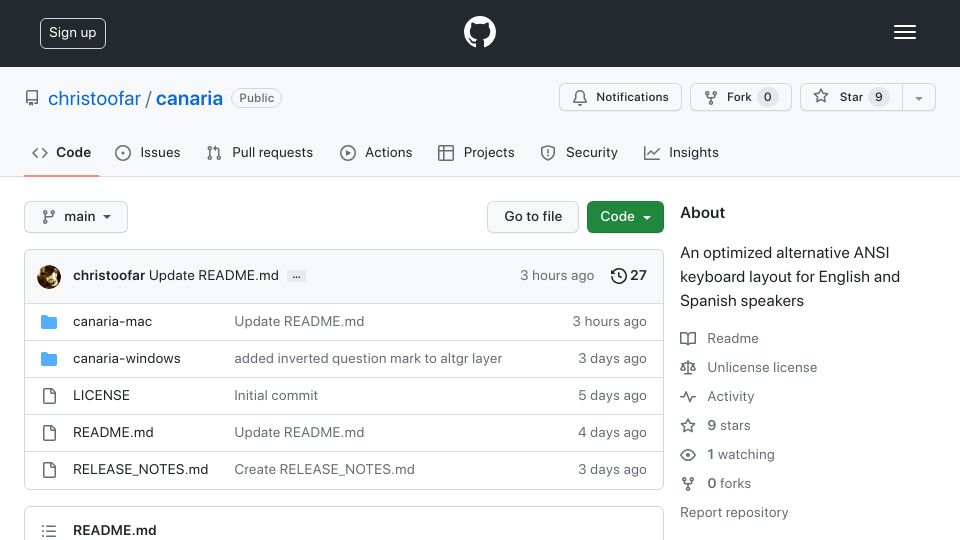Click the watching eye icon
This screenshot has height=540, width=960.
tap(688, 455)
